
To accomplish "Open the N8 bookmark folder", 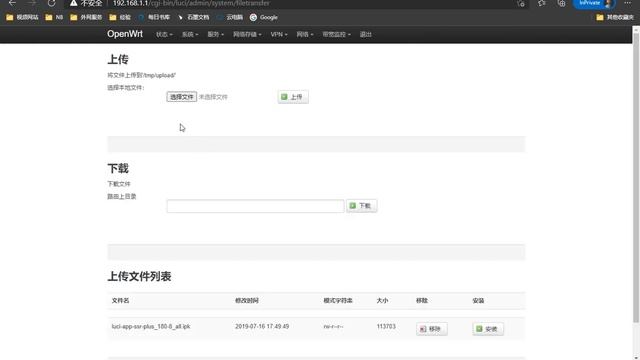I will pyautogui.click(x=54, y=17).
